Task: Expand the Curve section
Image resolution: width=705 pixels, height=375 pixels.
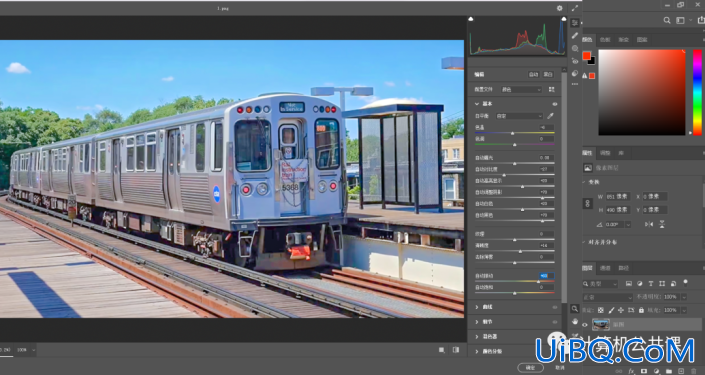Action: pyautogui.click(x=477, y=307)
